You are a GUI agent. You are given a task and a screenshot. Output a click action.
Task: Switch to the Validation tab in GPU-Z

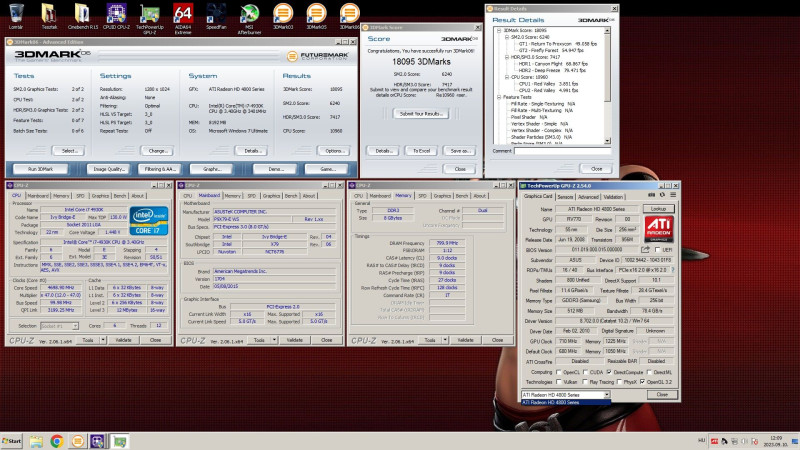pos(613,197)
